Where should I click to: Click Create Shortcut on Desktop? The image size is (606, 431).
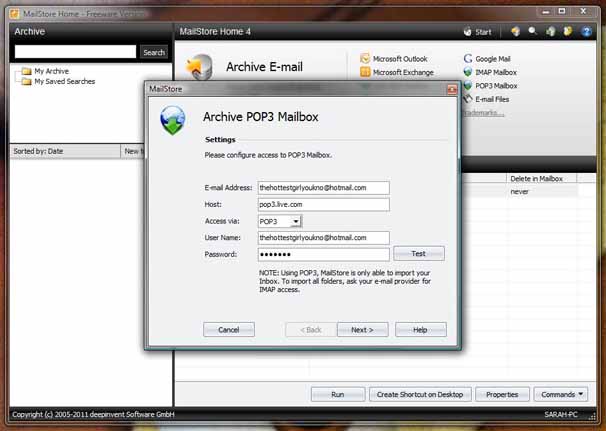tap(420, 394)
